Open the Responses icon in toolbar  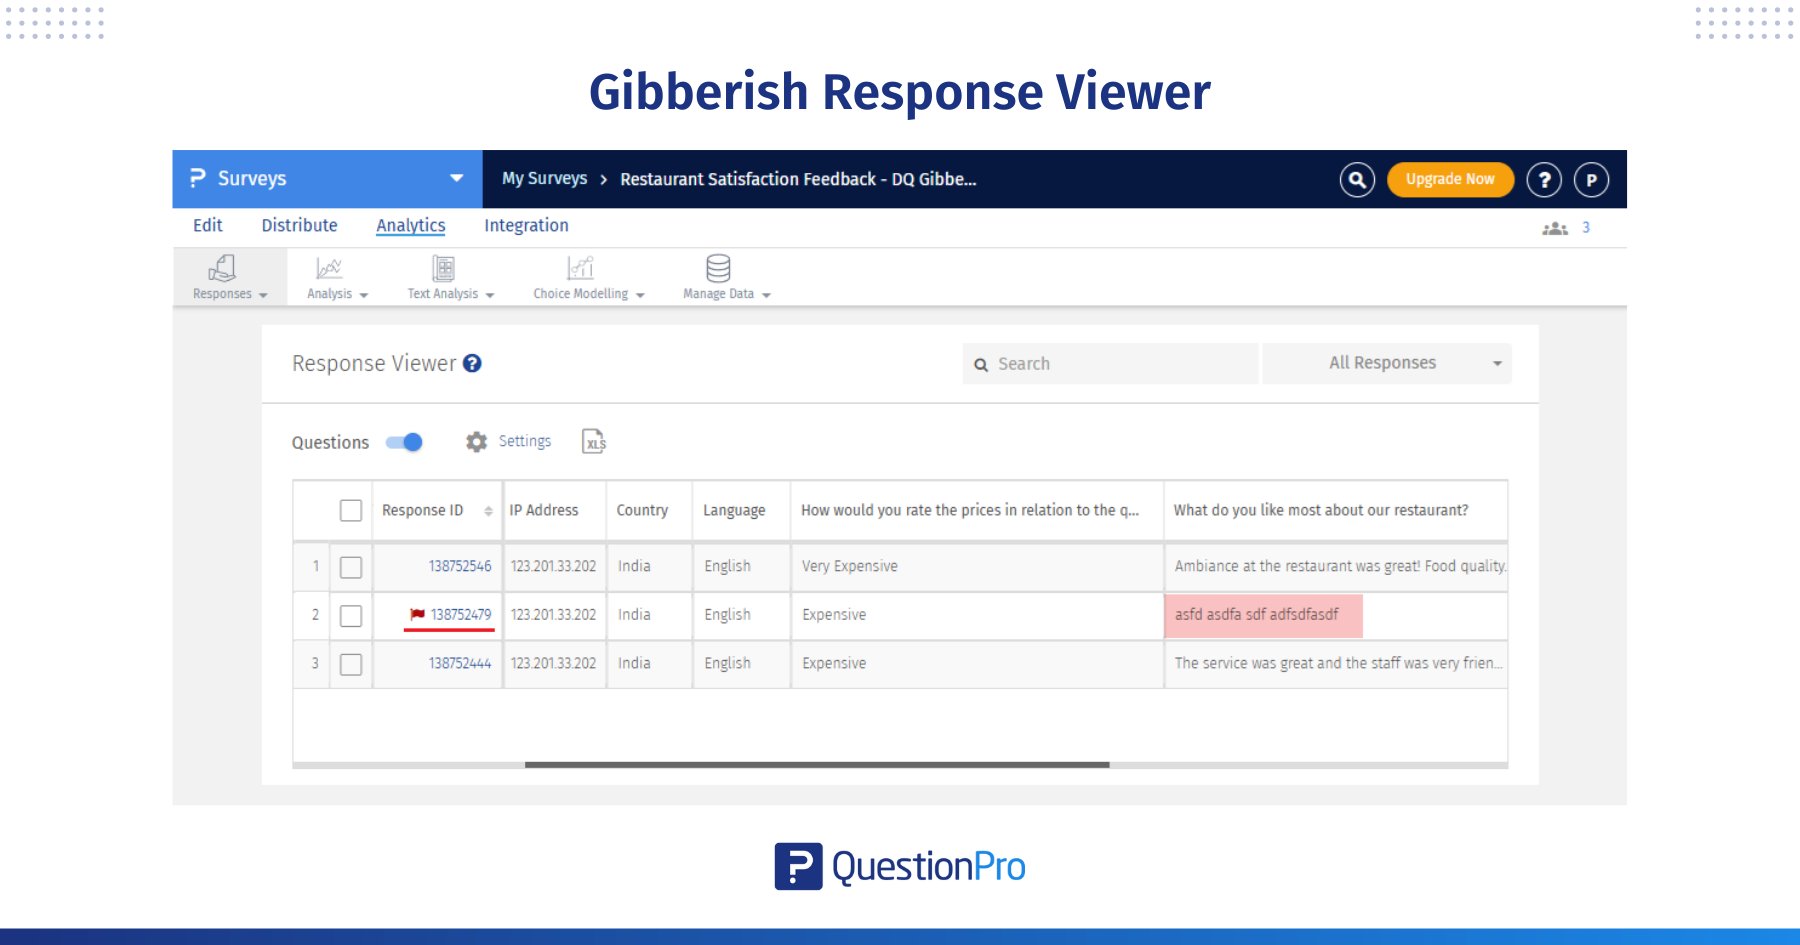222,268
